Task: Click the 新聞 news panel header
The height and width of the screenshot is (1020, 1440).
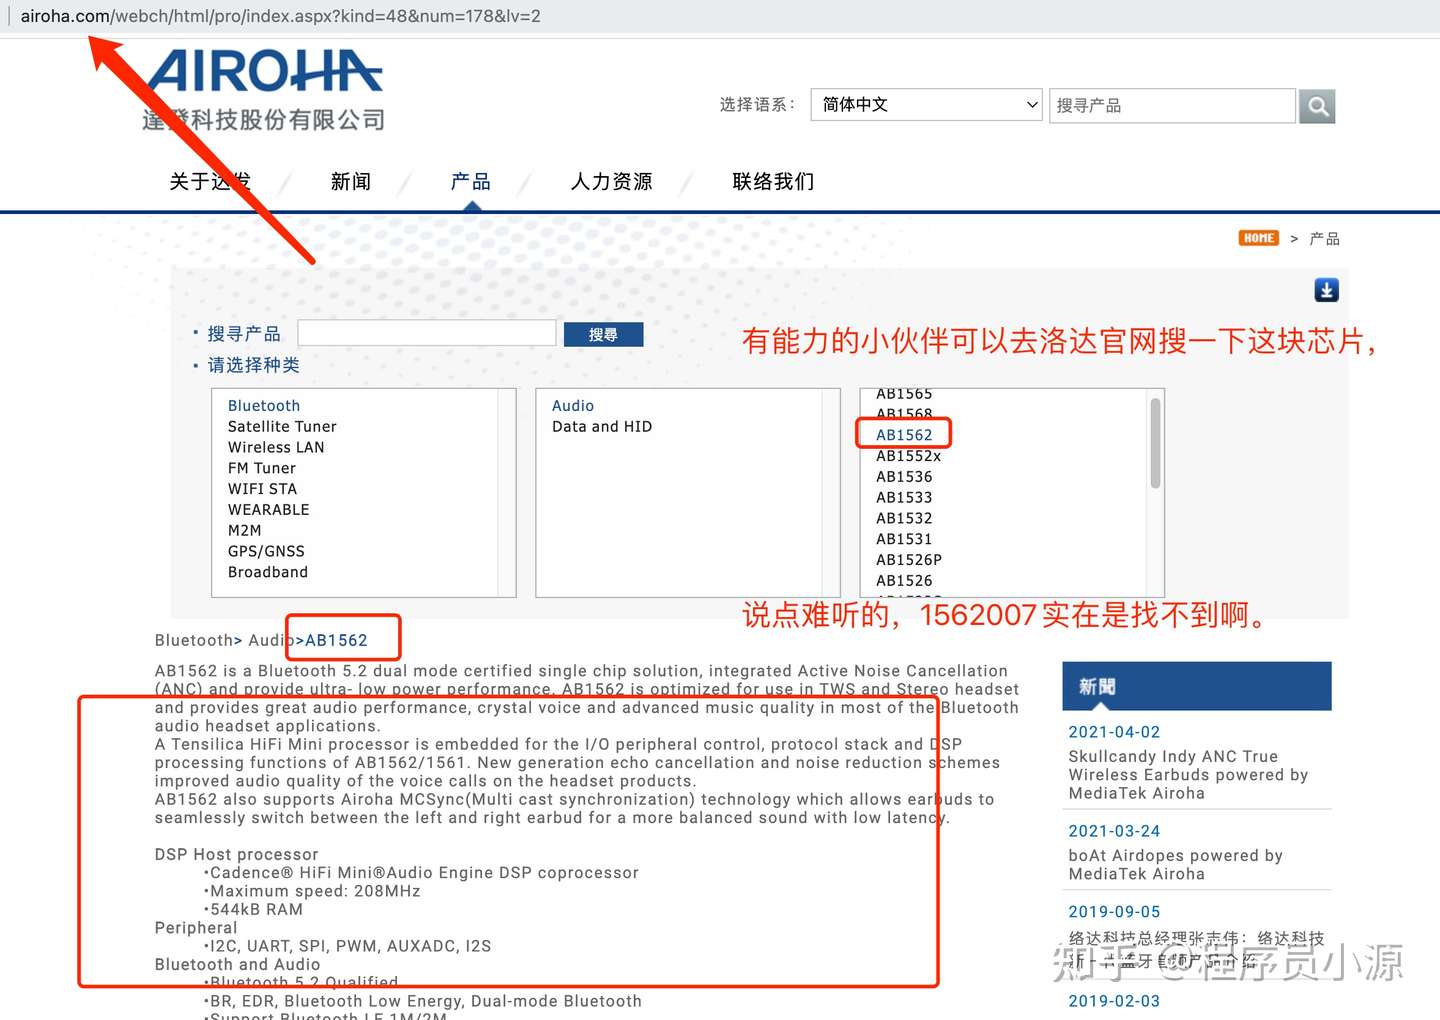Action: [x=1197, y=686]
